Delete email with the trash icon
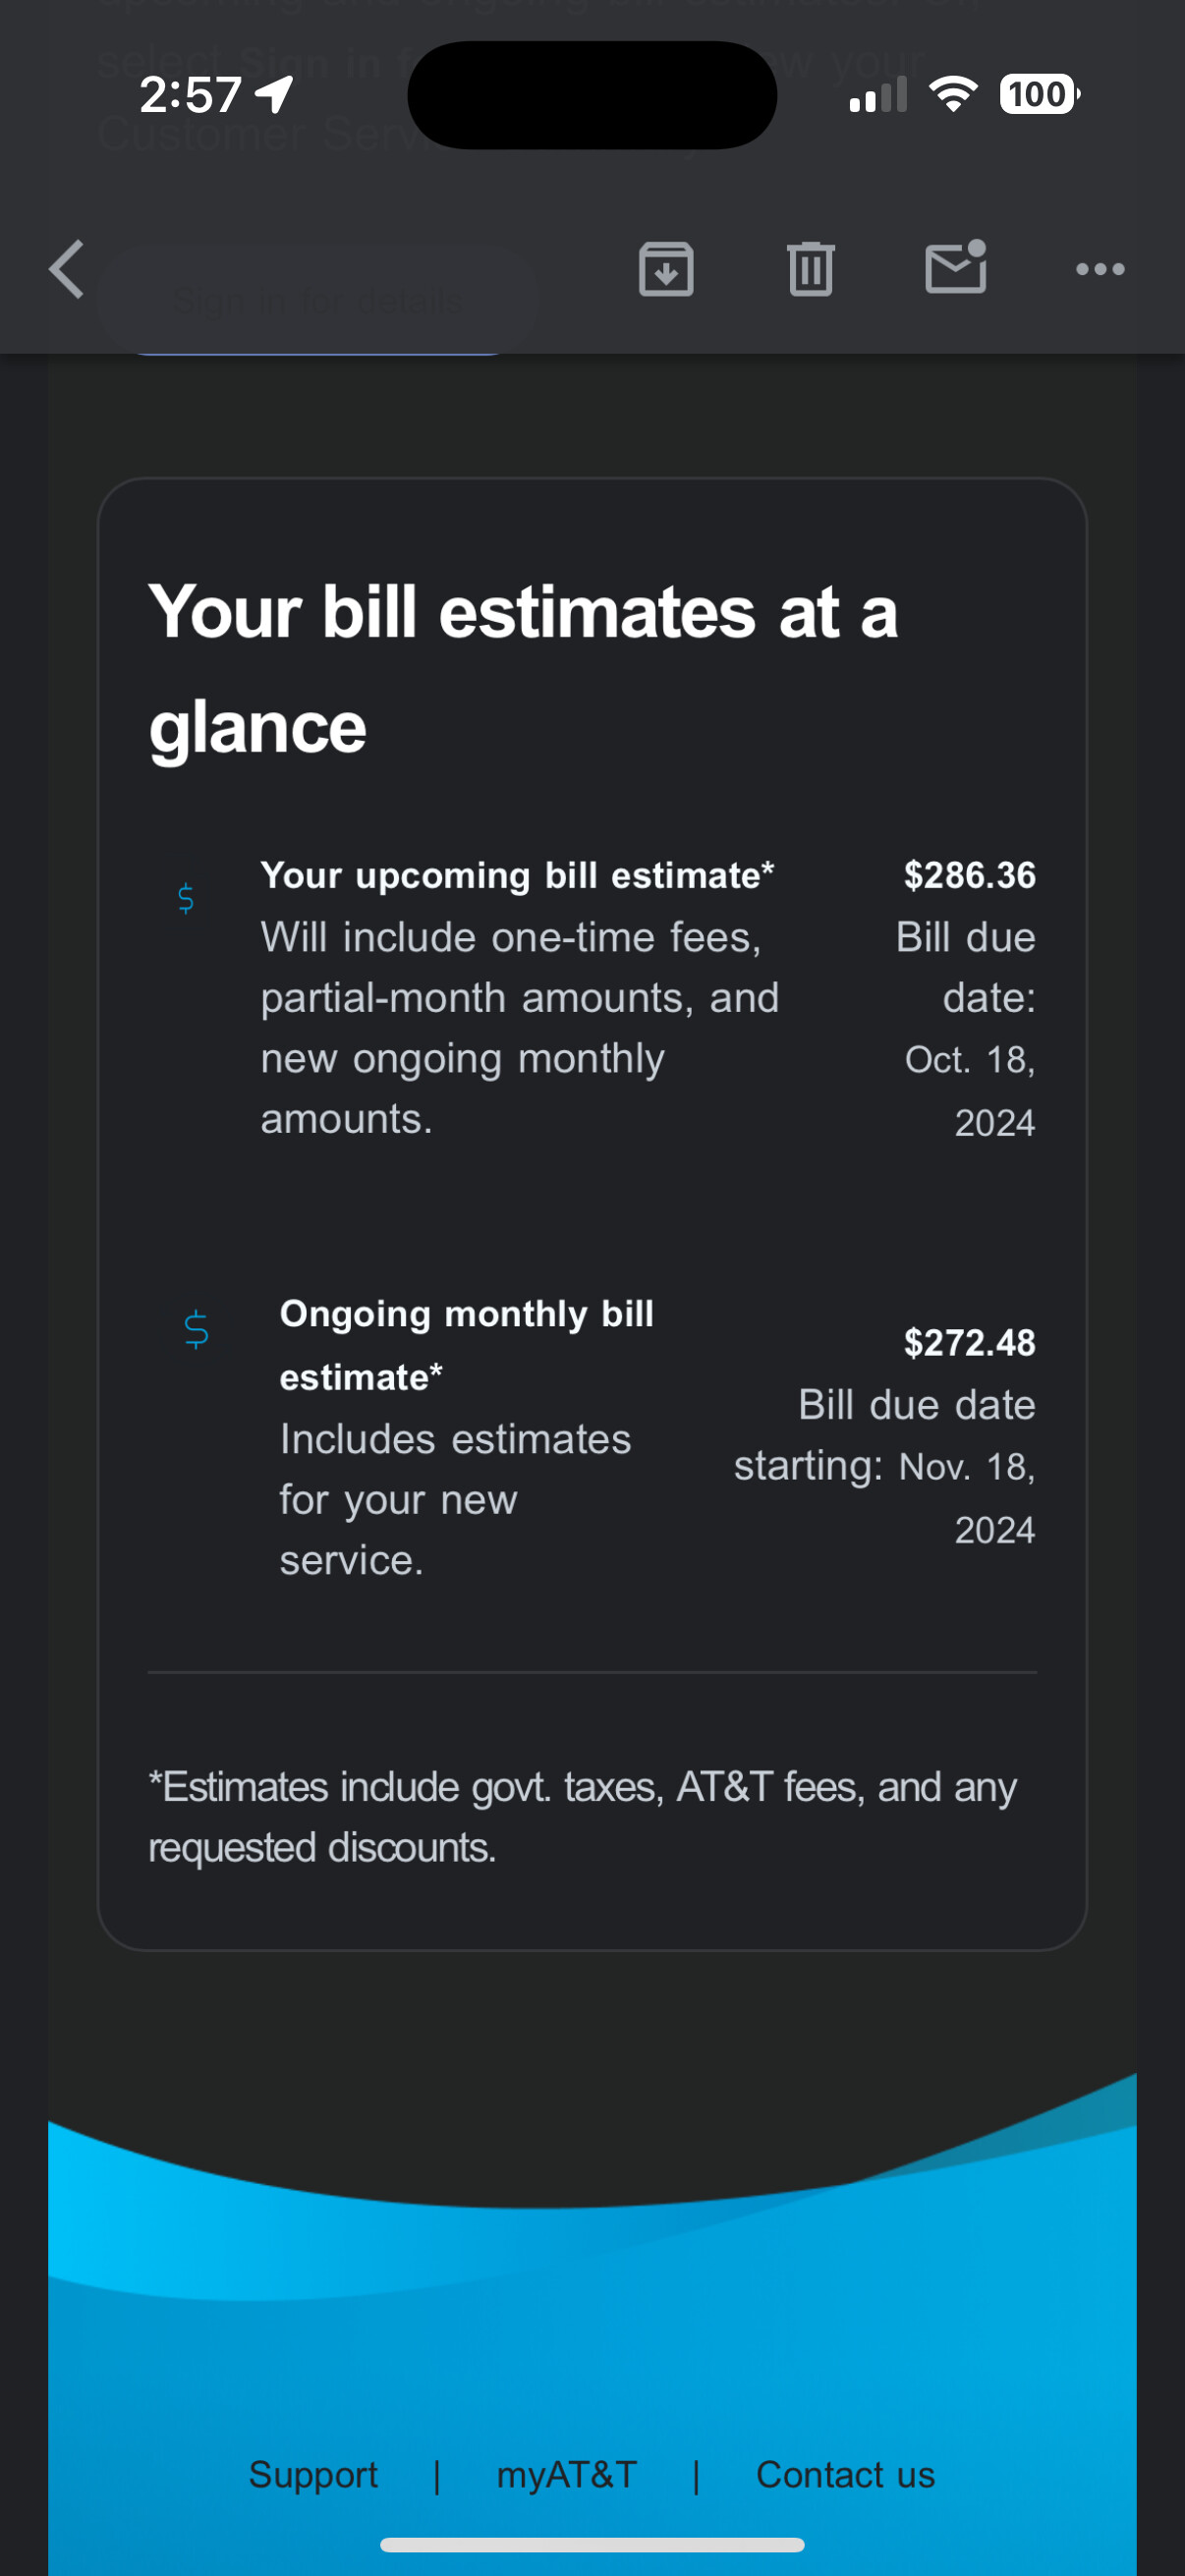 click(x=810, y=269)
